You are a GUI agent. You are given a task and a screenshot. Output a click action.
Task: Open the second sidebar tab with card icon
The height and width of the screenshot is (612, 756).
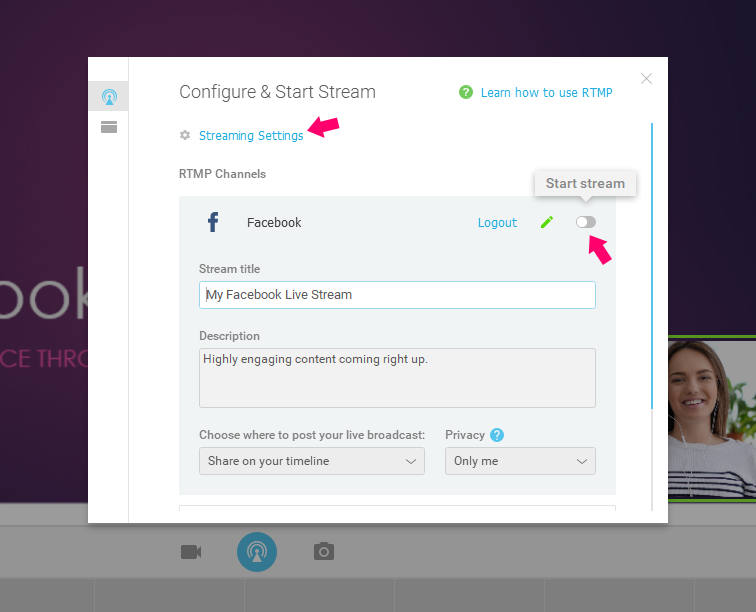pyautogui.click(x=109, y=127)
